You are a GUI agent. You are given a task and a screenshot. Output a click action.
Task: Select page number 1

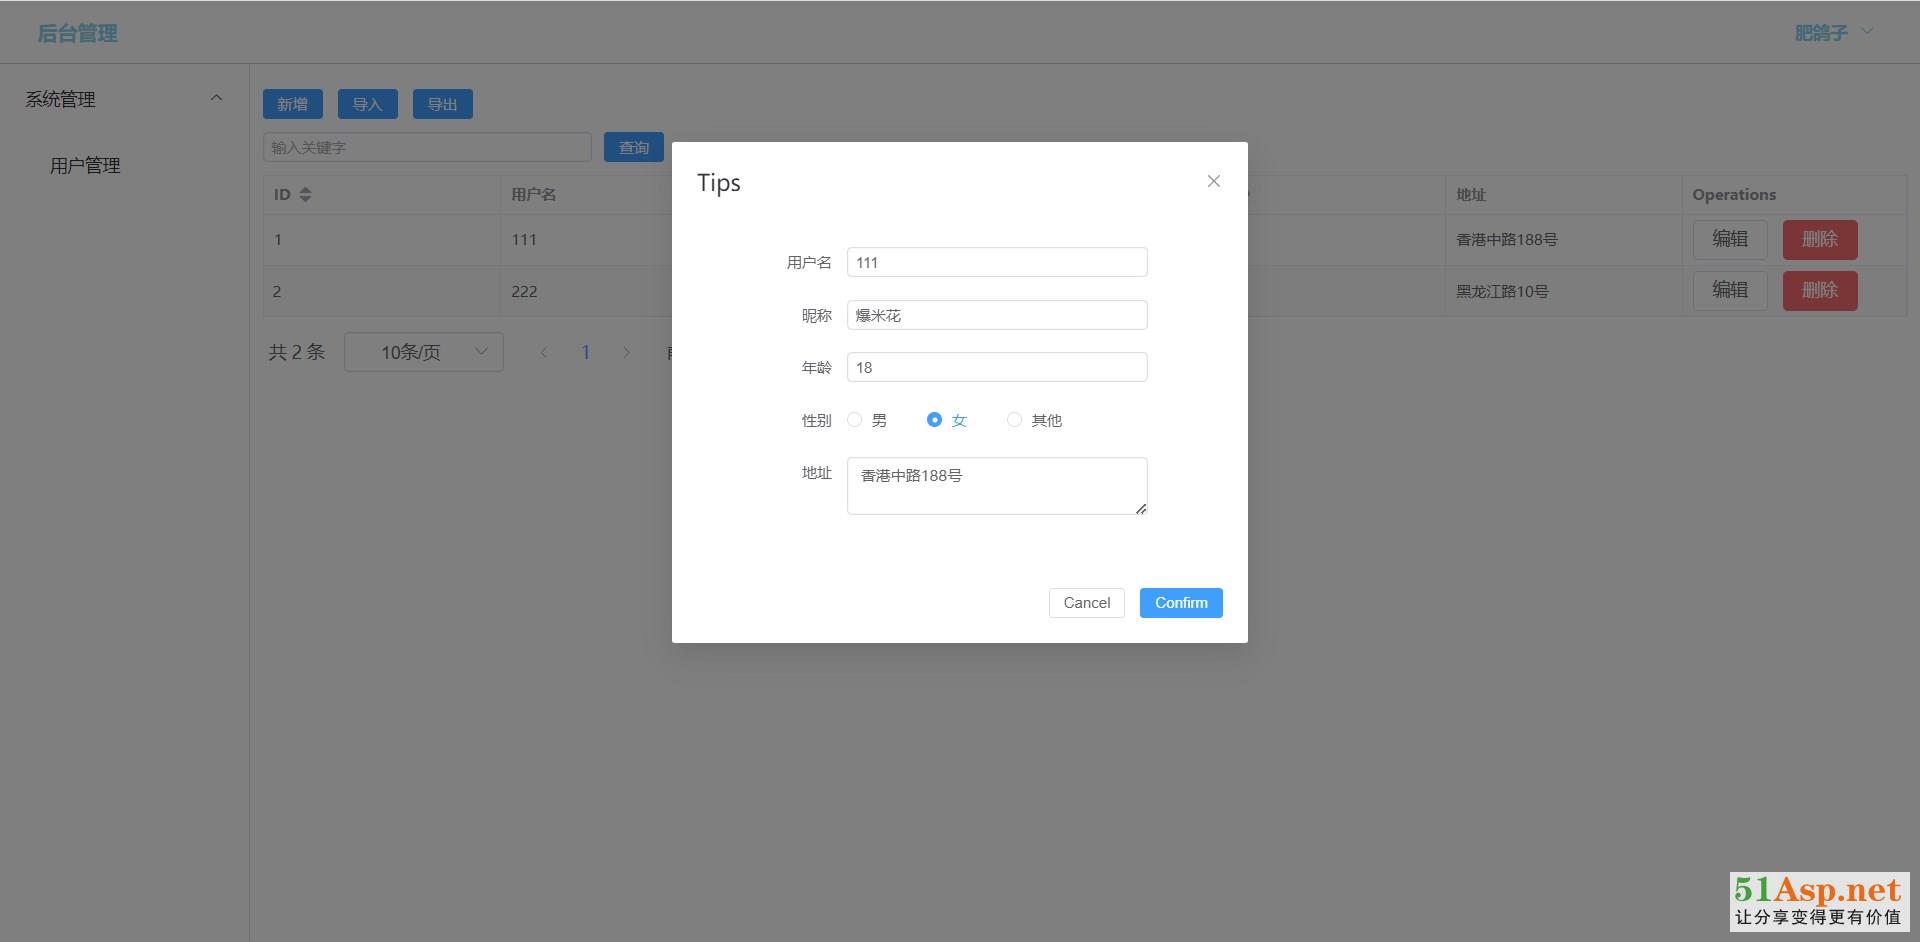[x=586, y=352]
